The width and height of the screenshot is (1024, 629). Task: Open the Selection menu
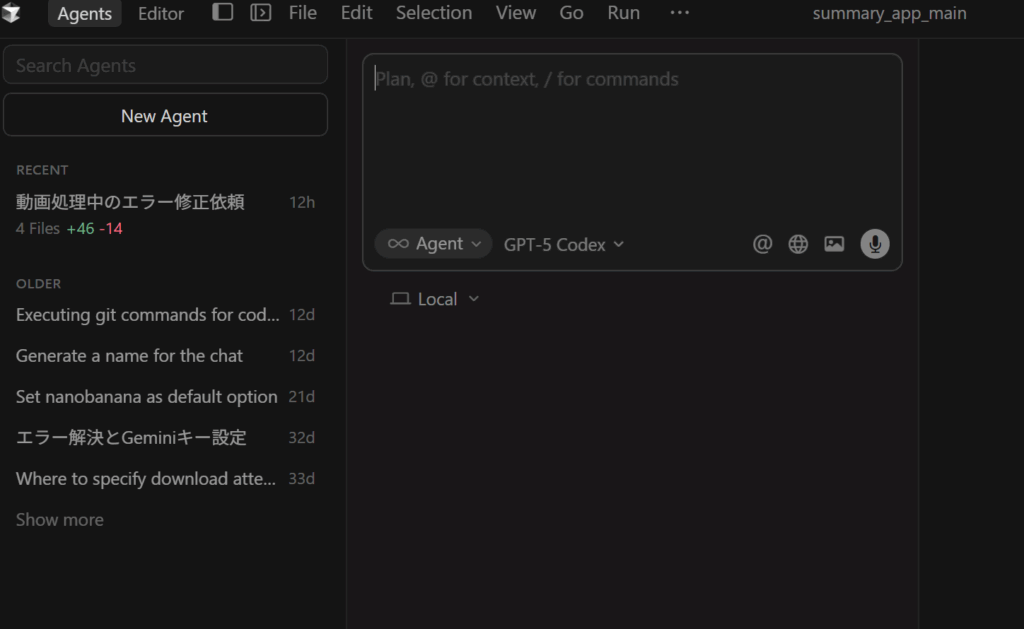click(434, 13)
